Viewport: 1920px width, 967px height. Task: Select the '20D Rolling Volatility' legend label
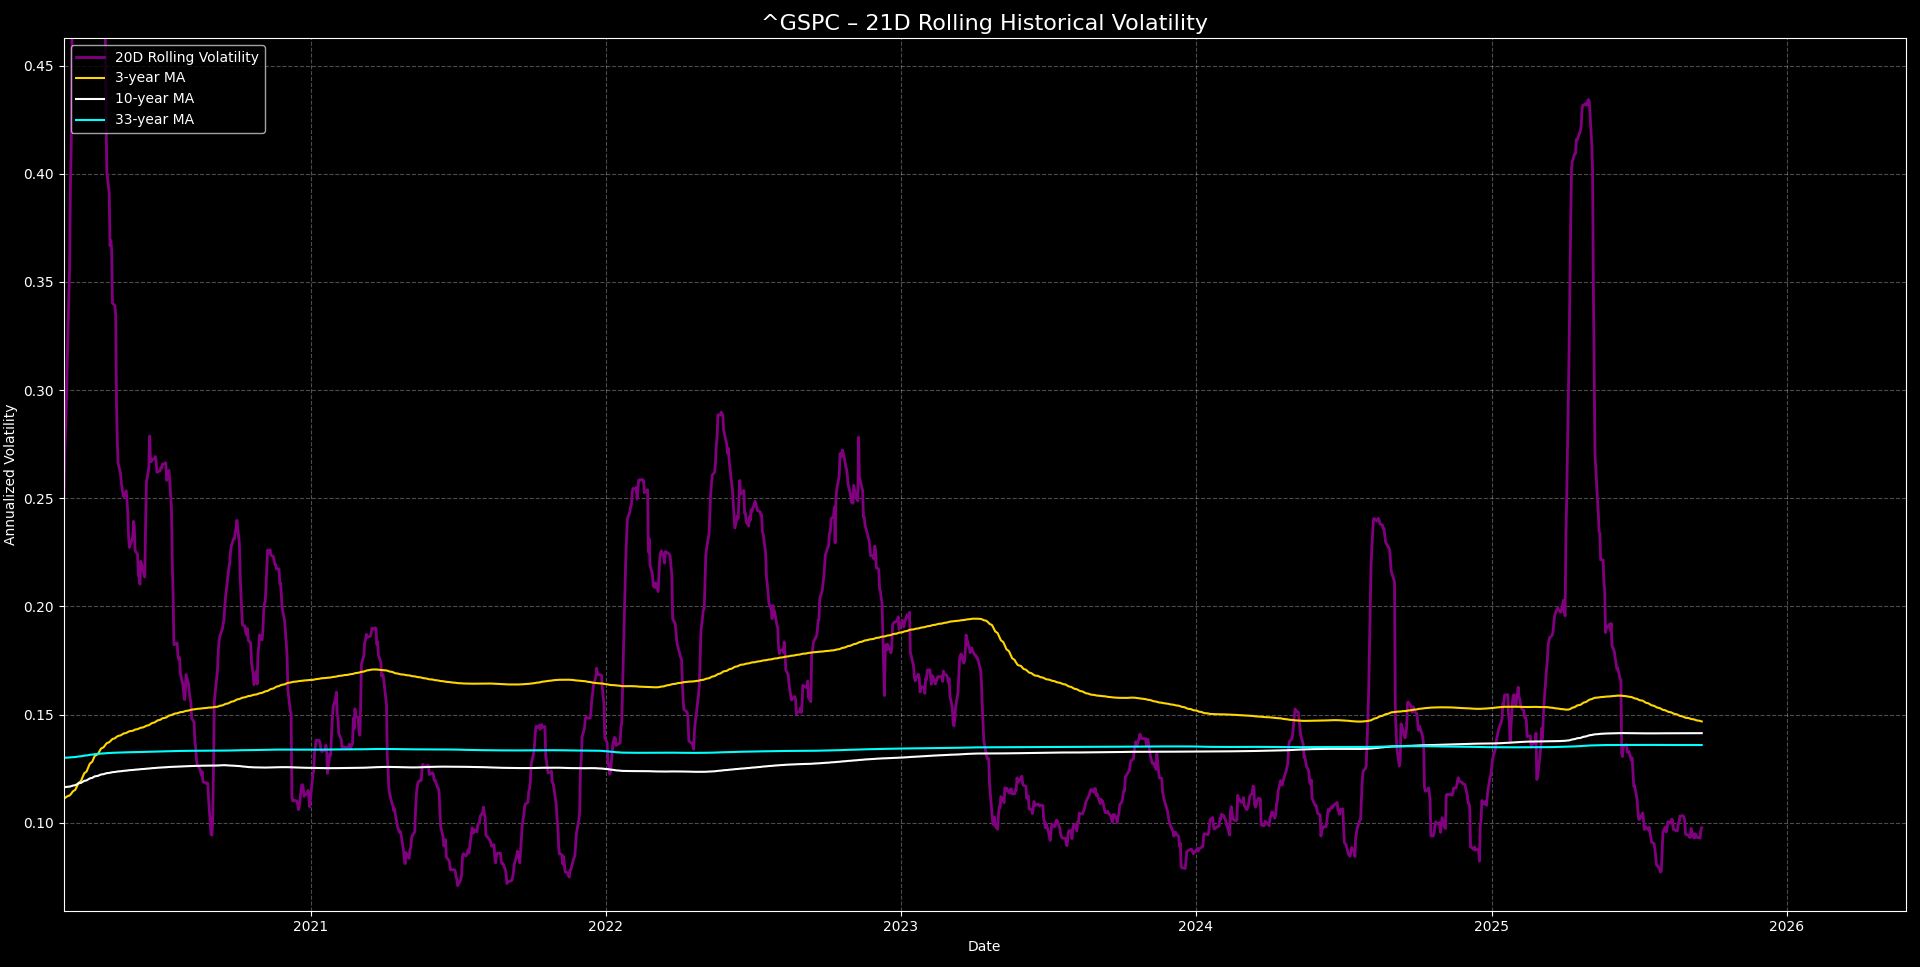pyautogui.click(x=187, y=57)
